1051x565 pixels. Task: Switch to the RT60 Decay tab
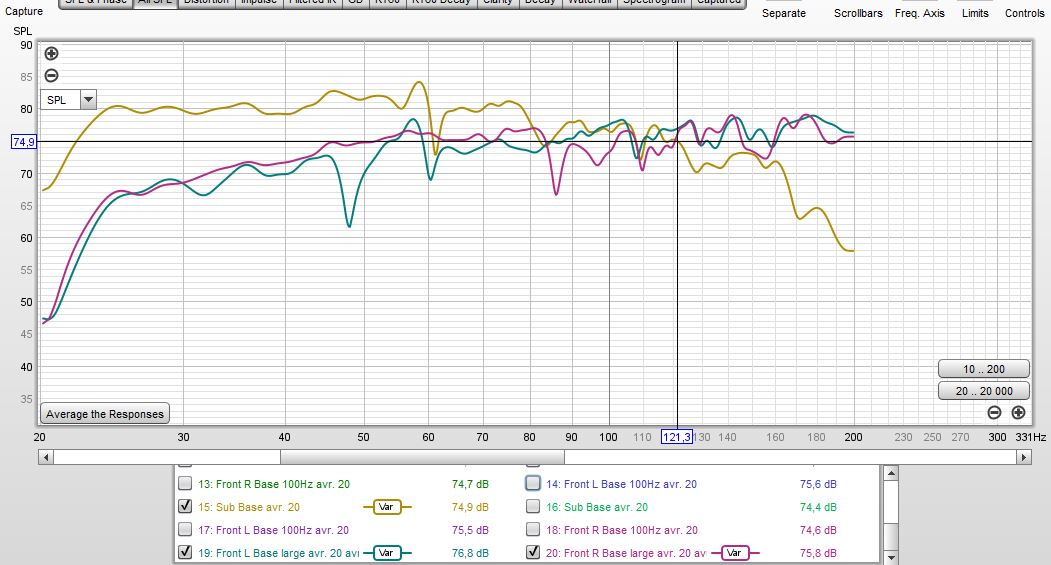pos(441,3)
